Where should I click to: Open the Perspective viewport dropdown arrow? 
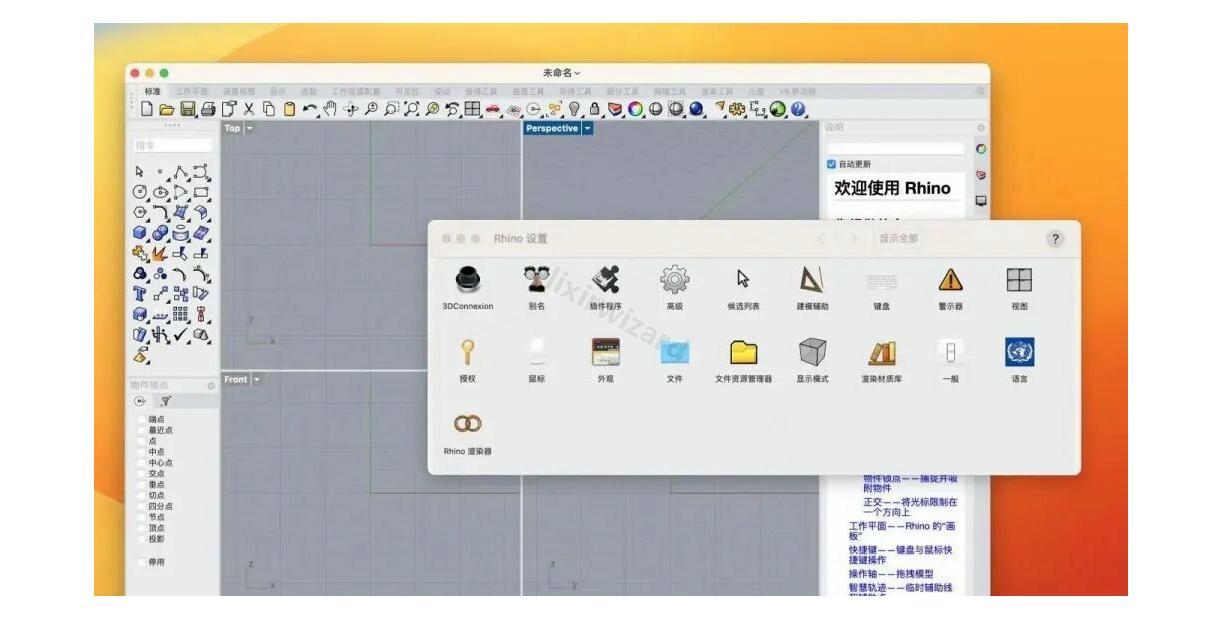(x=588, y=128)
